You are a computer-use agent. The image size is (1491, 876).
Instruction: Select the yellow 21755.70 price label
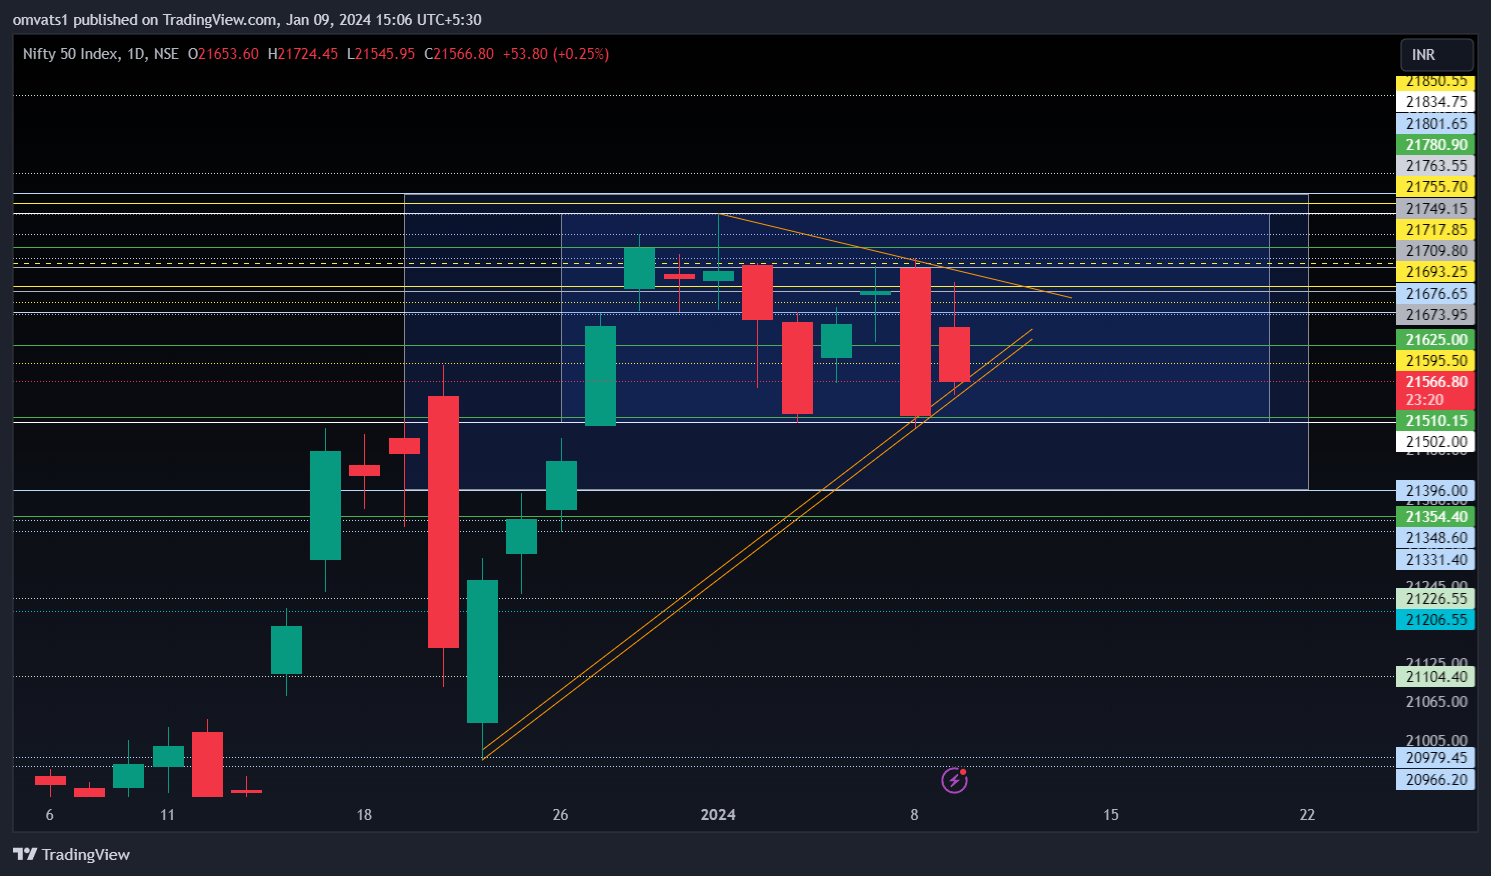[1436, 187]
